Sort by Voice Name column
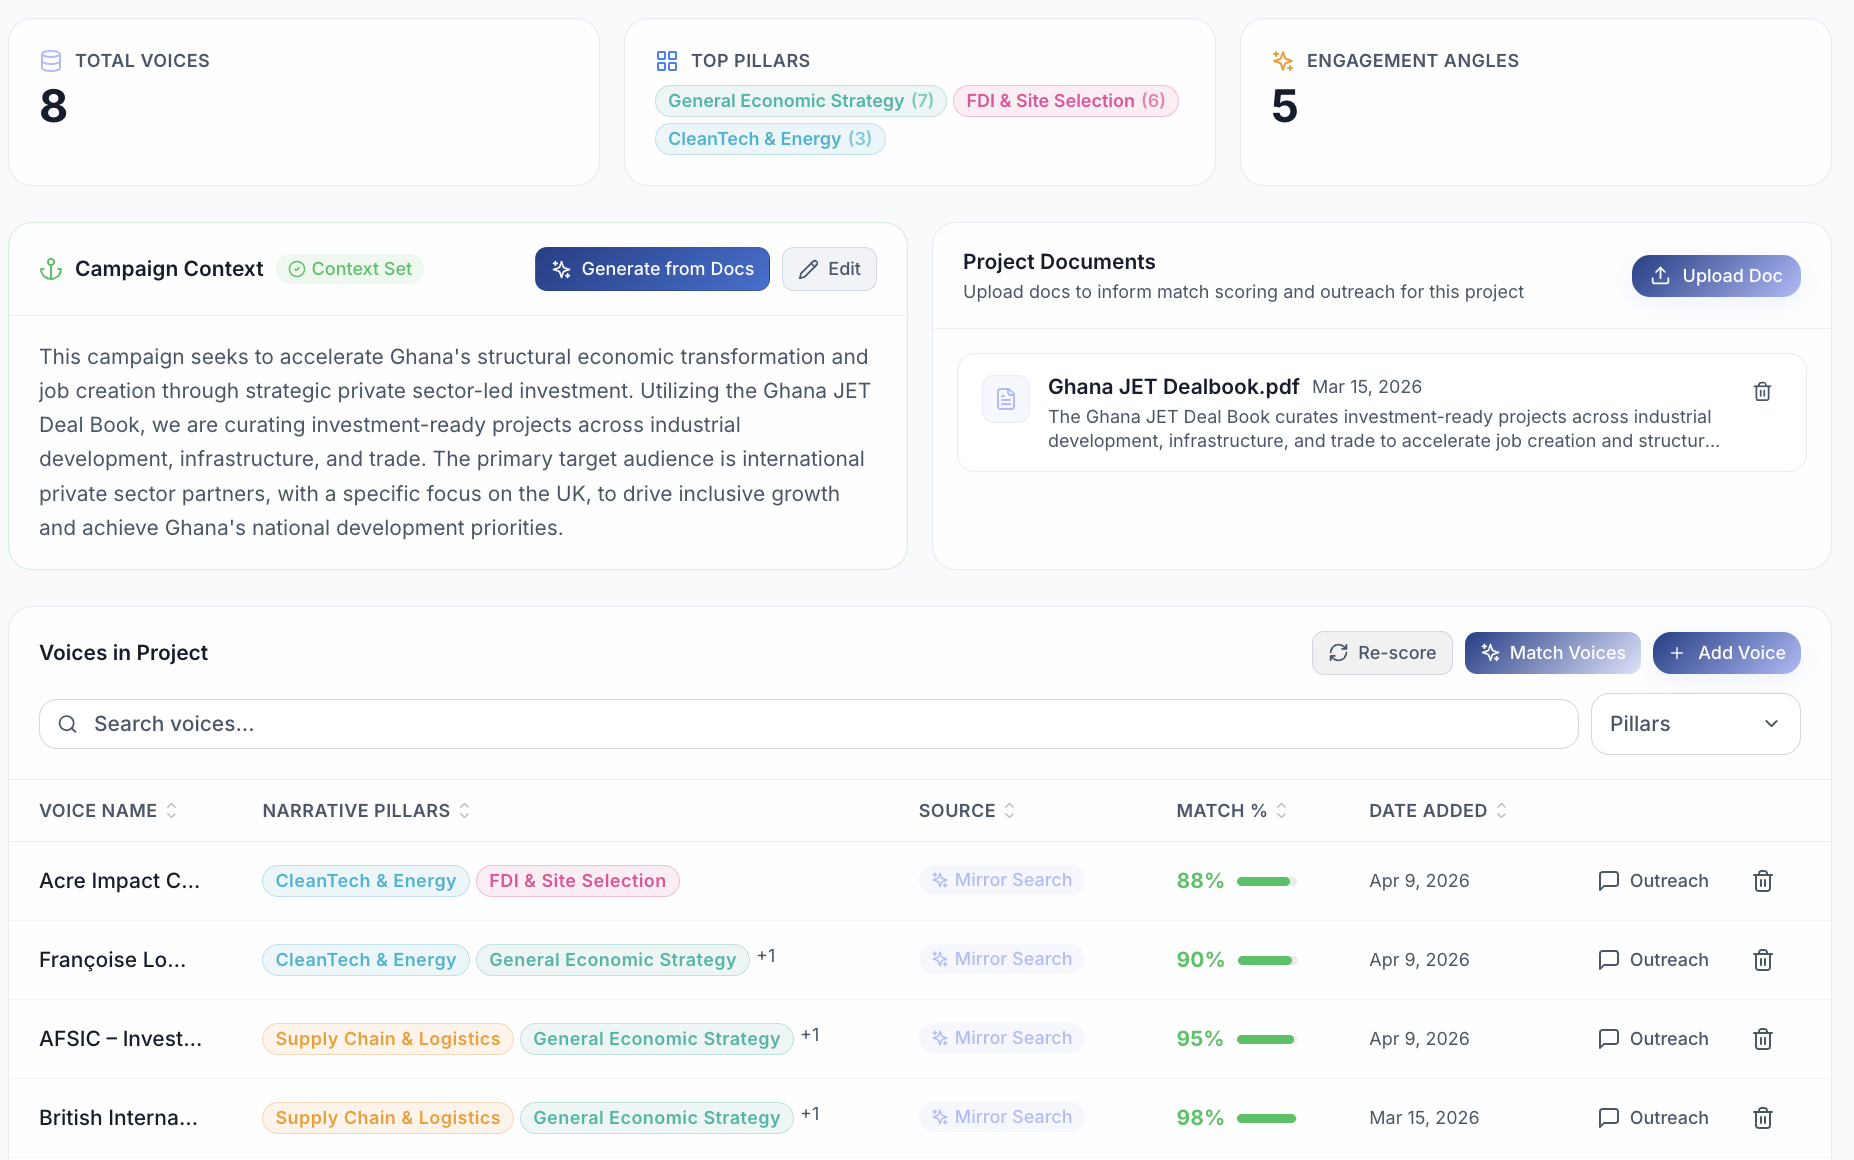This screenshot has width=1854, height=1160. pos(108,811)
